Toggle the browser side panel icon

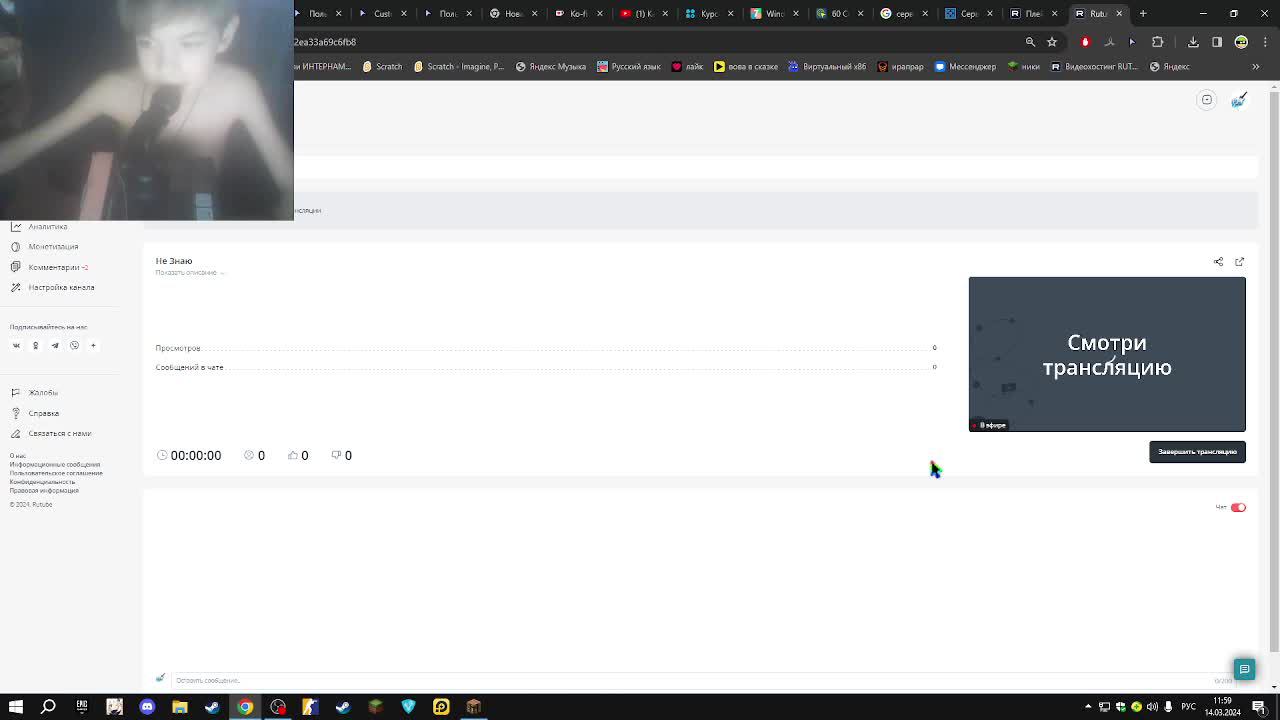click(x=1217, y=42)
